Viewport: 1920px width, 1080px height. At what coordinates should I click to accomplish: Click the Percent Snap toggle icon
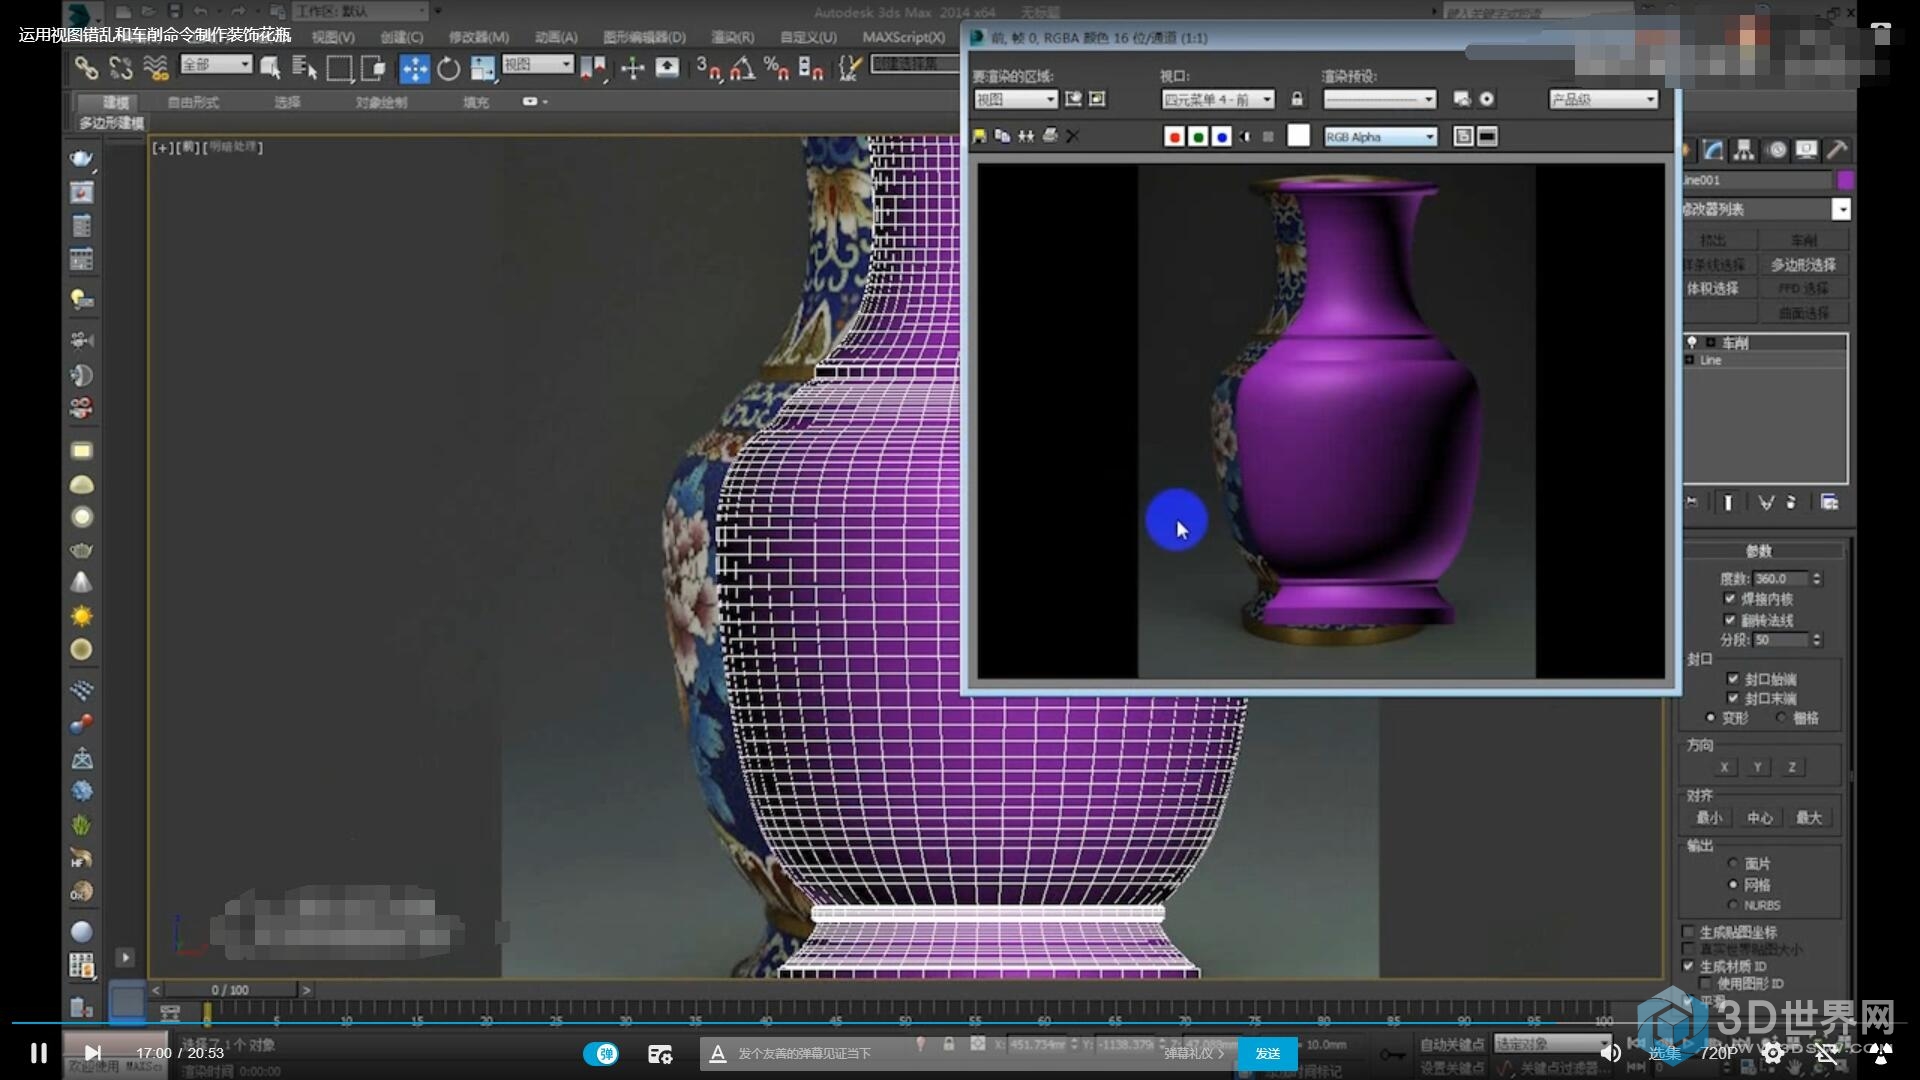[776, 68]
